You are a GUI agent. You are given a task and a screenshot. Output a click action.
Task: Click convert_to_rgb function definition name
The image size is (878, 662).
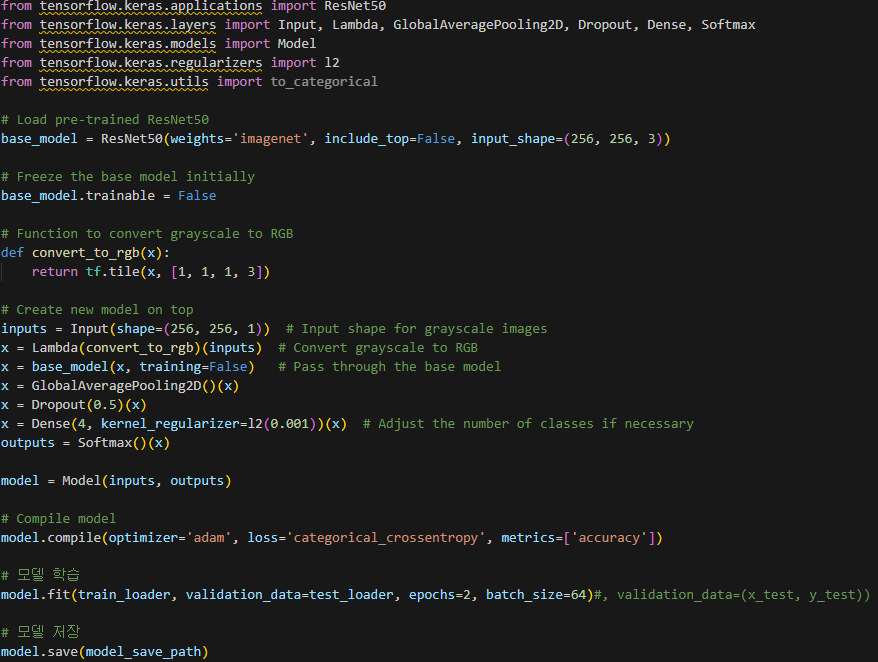click(x=86, y=253)
